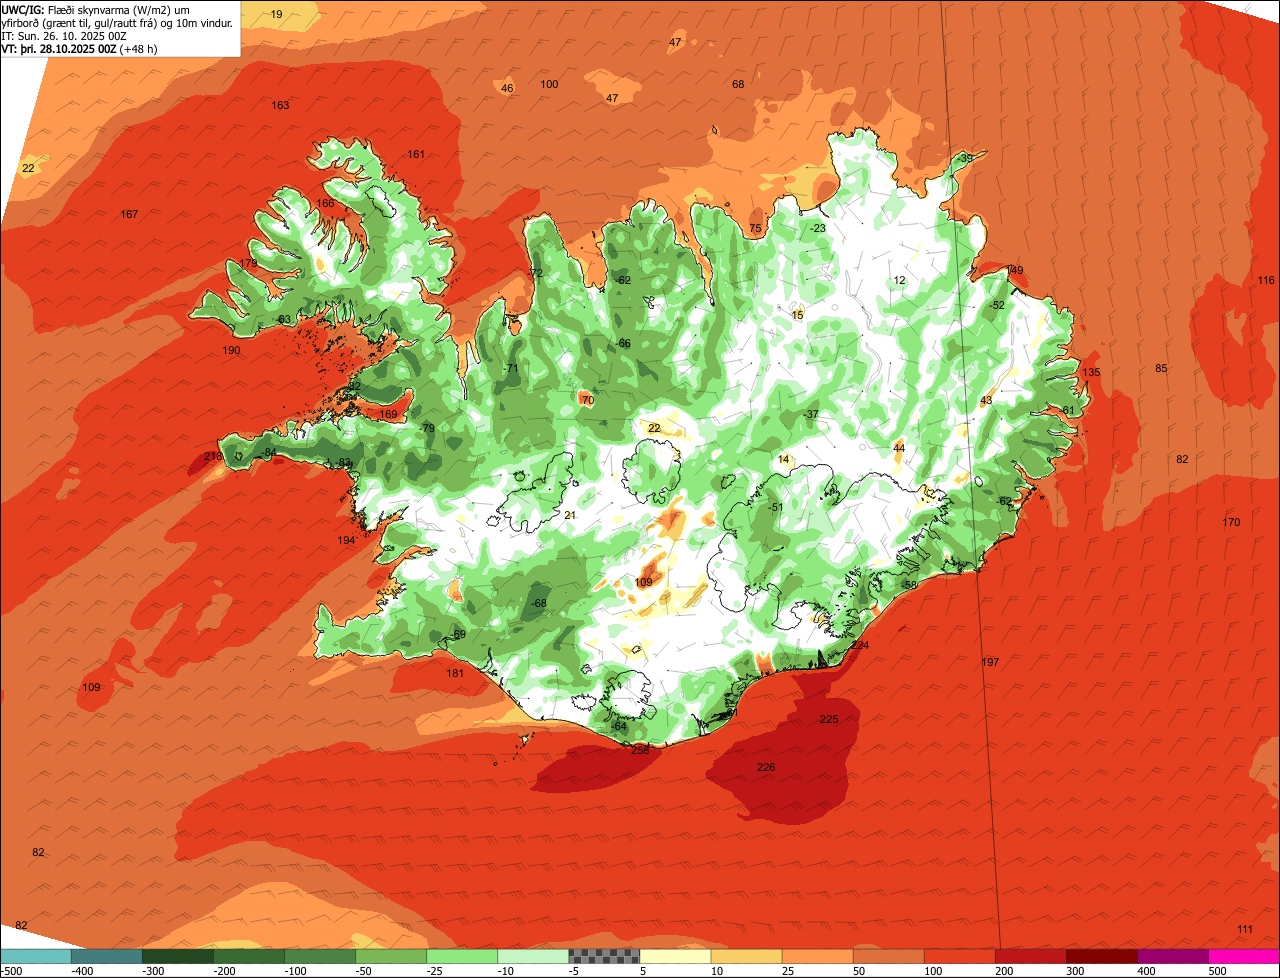The image size is (1280, 978).
Task: Click the value "44" in eastern highlands
Action: [x=899, y=448]
